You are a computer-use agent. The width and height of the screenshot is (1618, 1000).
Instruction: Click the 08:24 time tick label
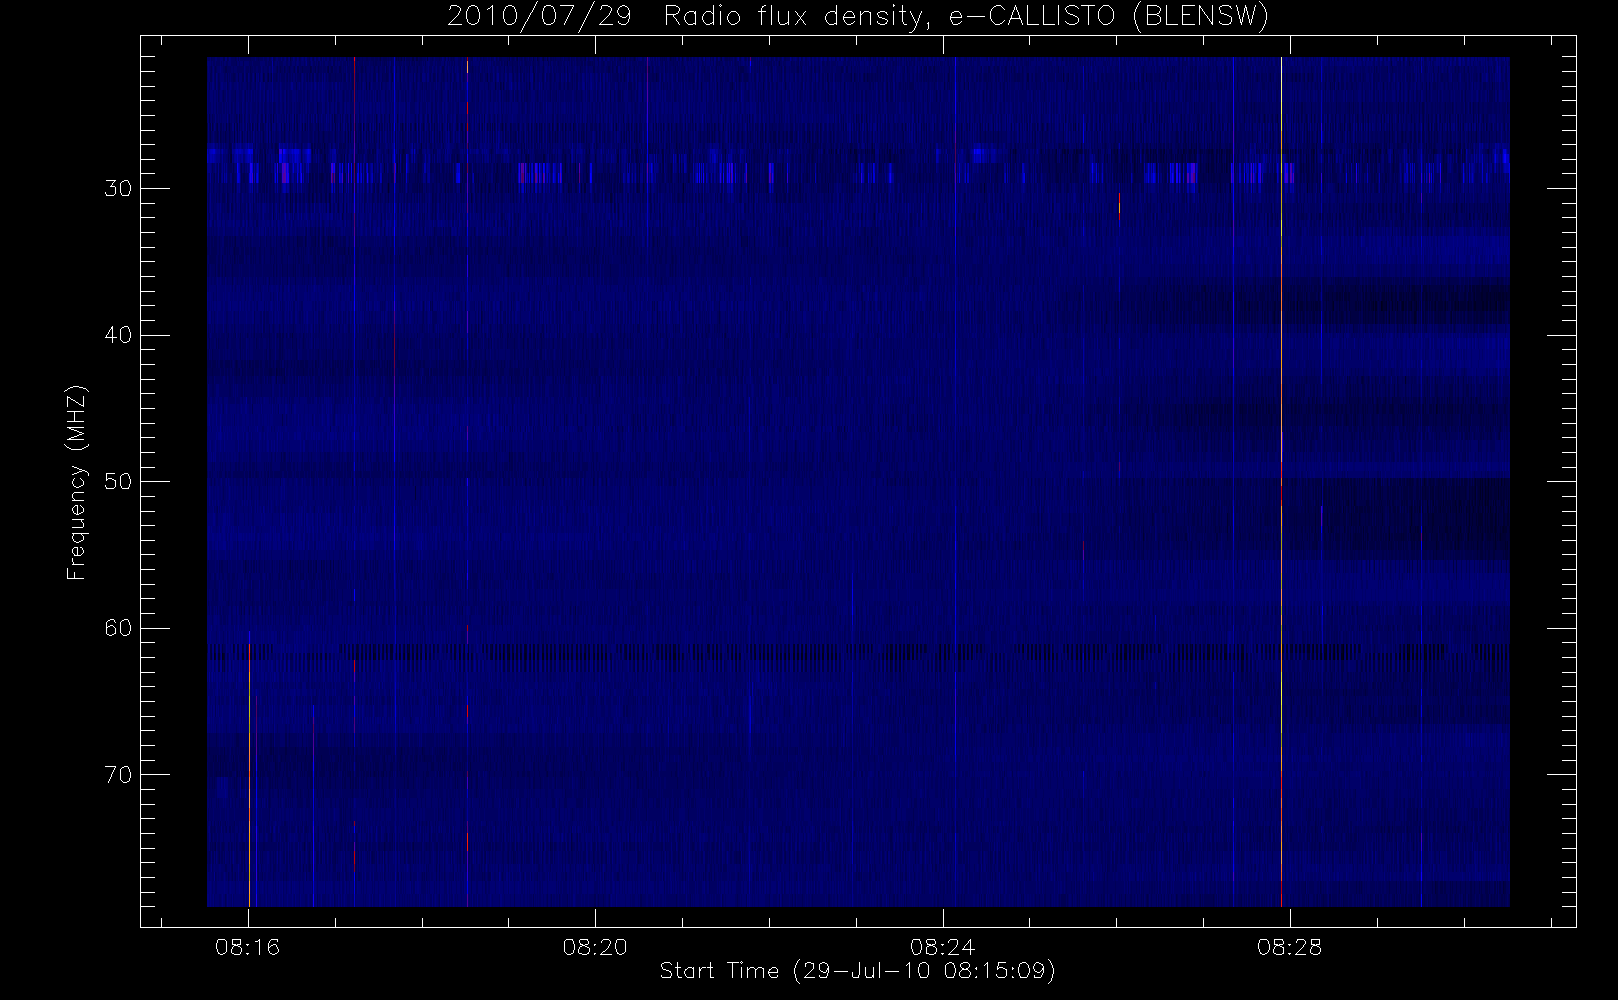tap(942, 947)
